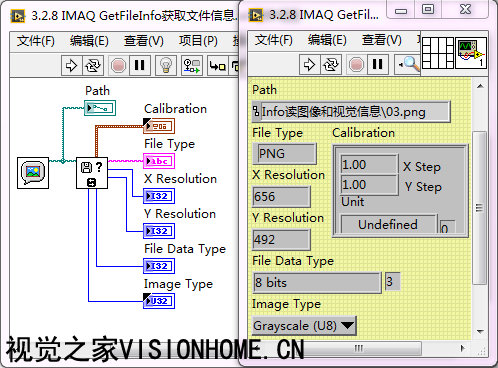Open 查看(V) menu in front panel window
This screenshot has width=498, height=368.
tap(382, 40)
